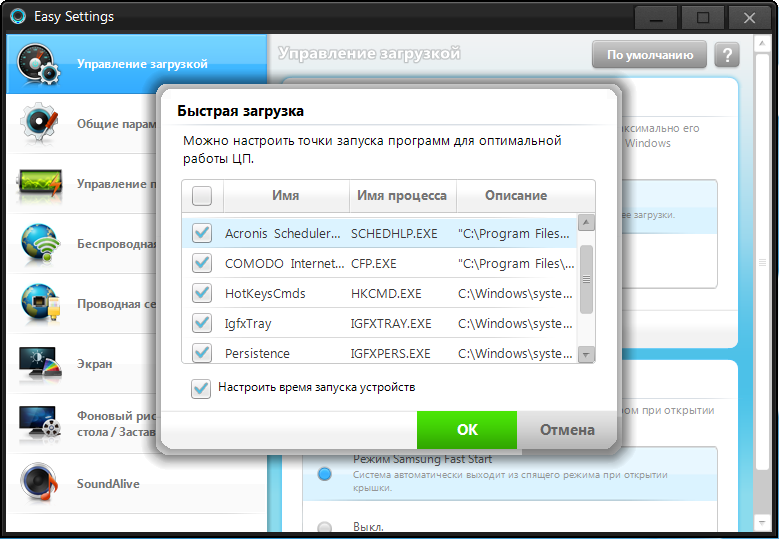
Task: Click the 'По умолчанию' button
Action: 649,55
